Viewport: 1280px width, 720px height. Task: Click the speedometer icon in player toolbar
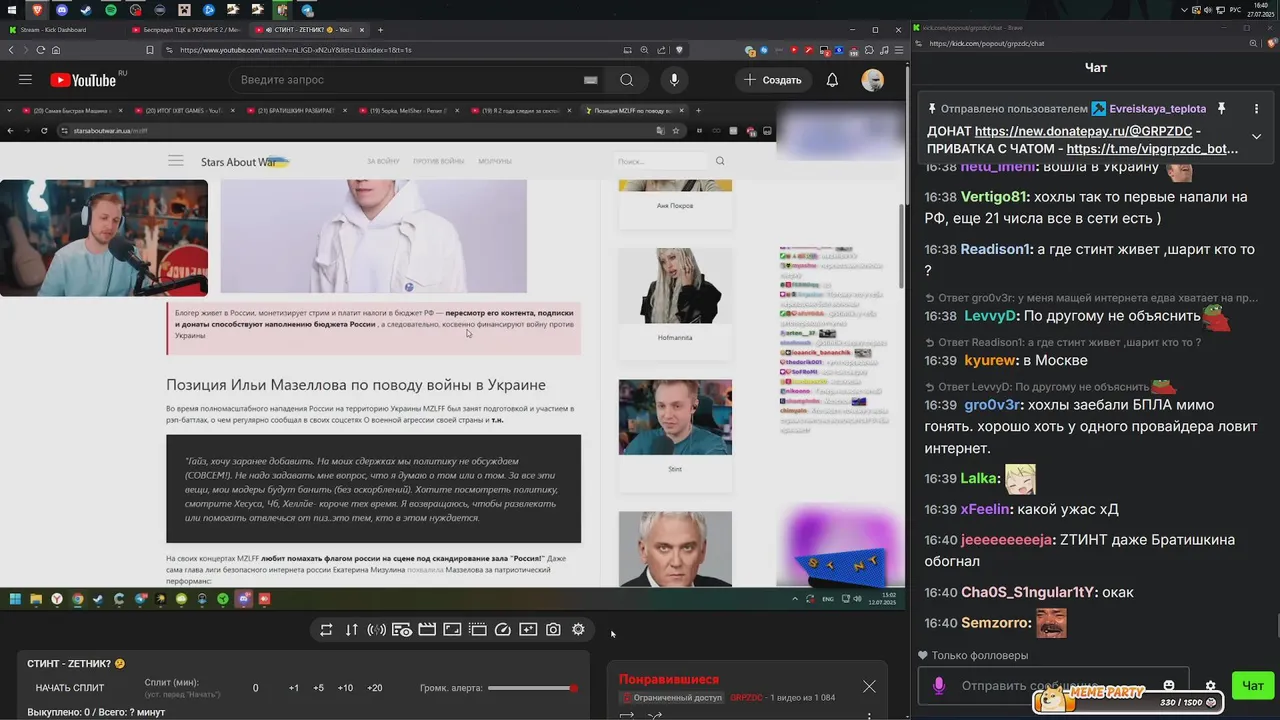(x=503, y=629)
